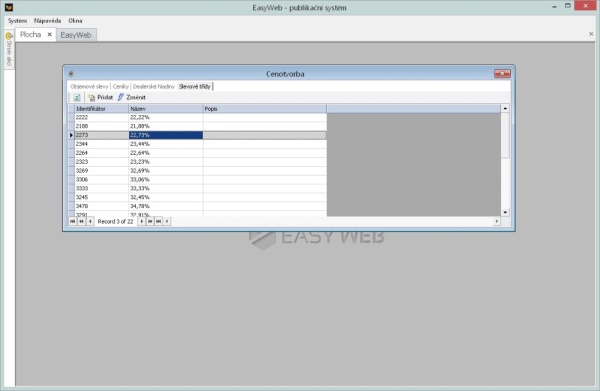This screenshot has height=391, width=600.
Task: Close the Plocha tab with its X
Action: tap(50, 34)
